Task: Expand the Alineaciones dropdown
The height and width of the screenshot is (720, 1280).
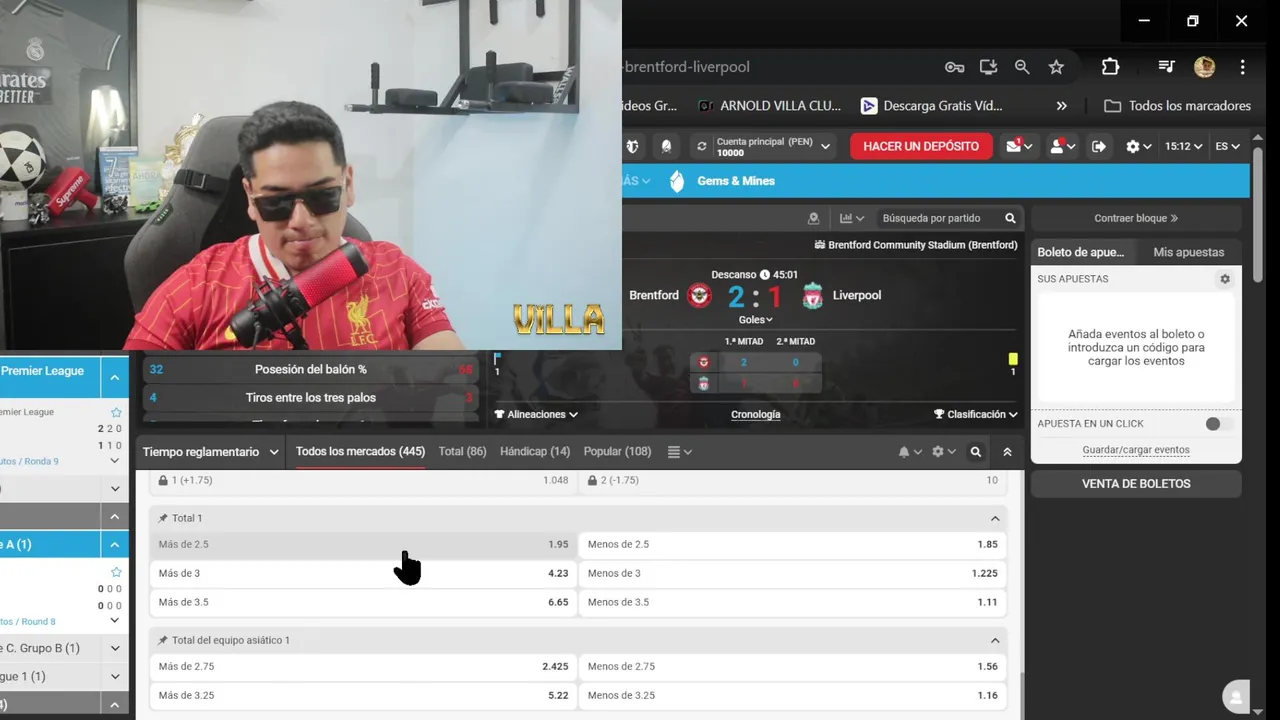Action: point(536,414)
